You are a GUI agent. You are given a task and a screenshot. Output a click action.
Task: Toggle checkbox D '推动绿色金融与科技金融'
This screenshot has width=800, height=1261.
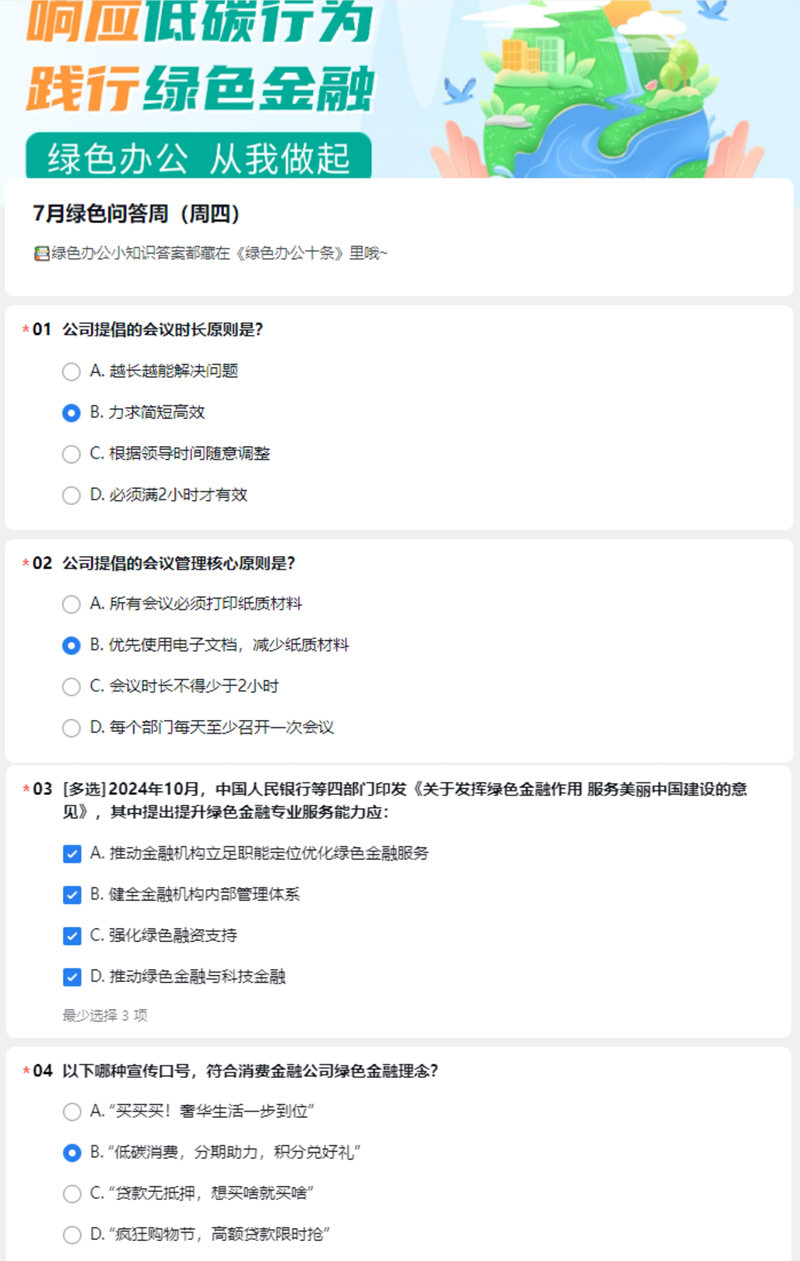(71, 976)
